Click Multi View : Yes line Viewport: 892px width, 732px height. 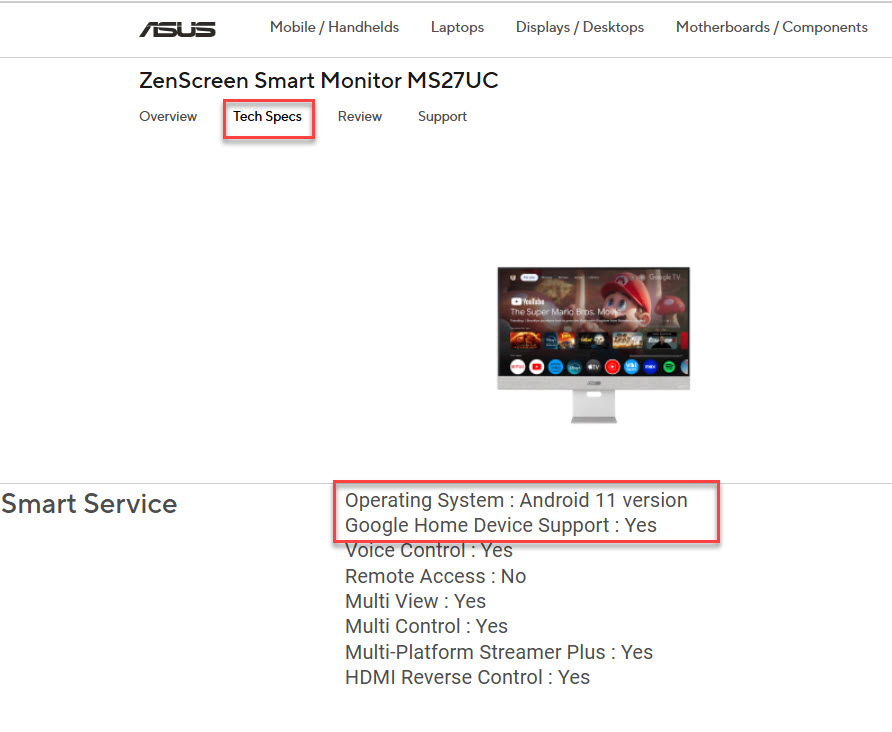point(415,601)
